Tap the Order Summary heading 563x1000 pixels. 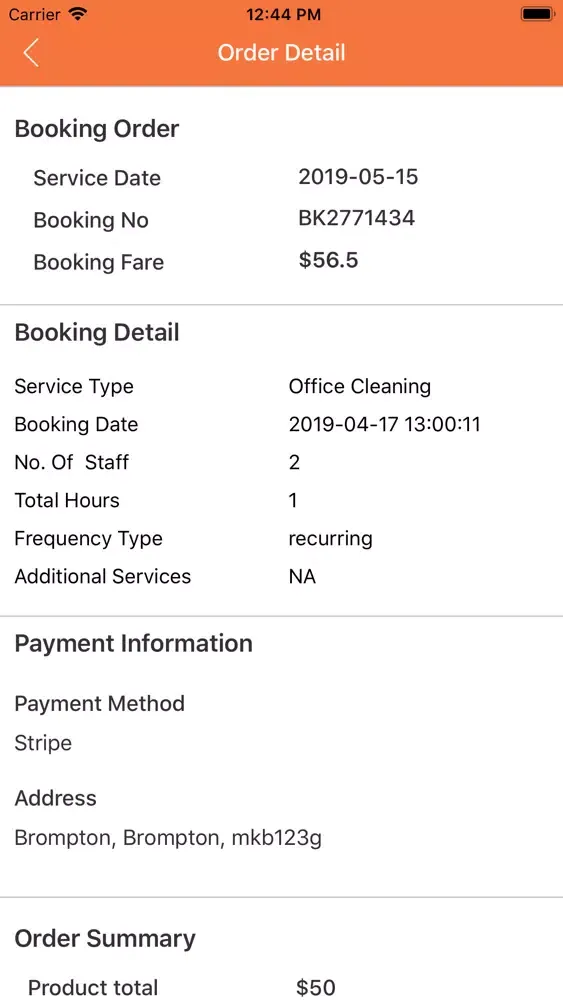[105, 939]
